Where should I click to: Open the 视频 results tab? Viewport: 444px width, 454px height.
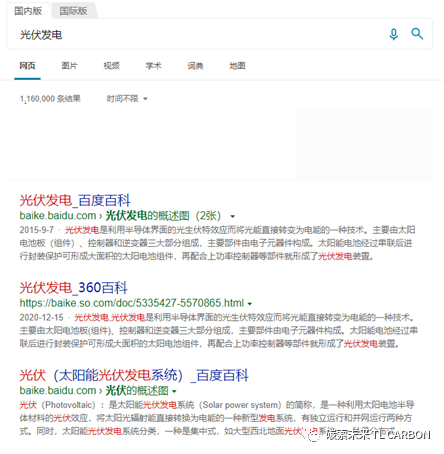click(x=111, y=66)
